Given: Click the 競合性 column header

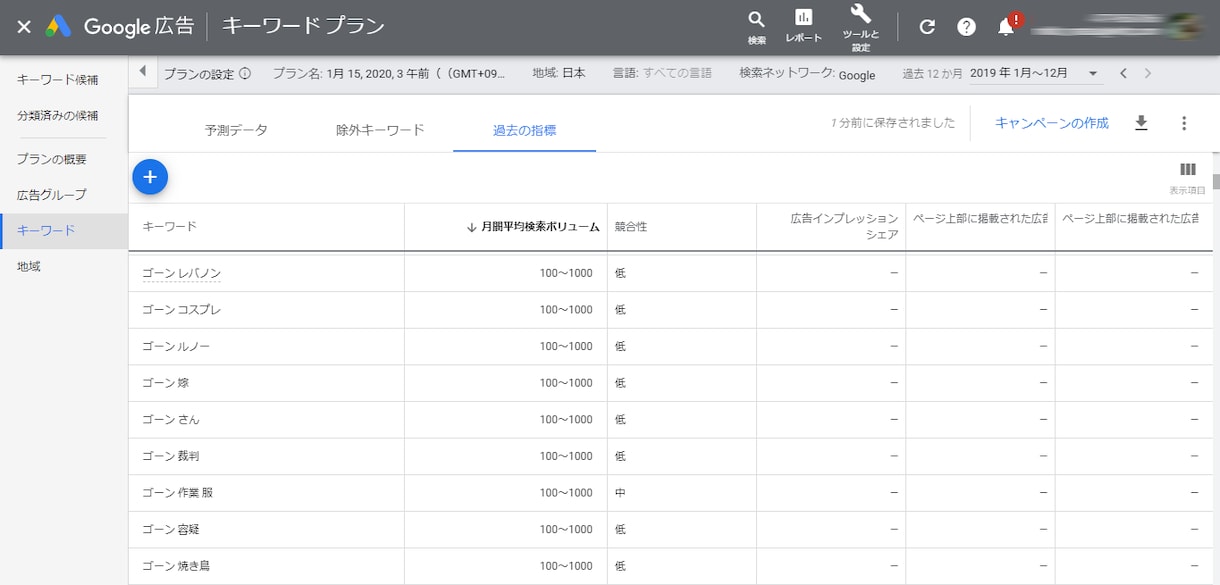Looking at the screenshot, I should pyautogui.click(x=631, y=227).
